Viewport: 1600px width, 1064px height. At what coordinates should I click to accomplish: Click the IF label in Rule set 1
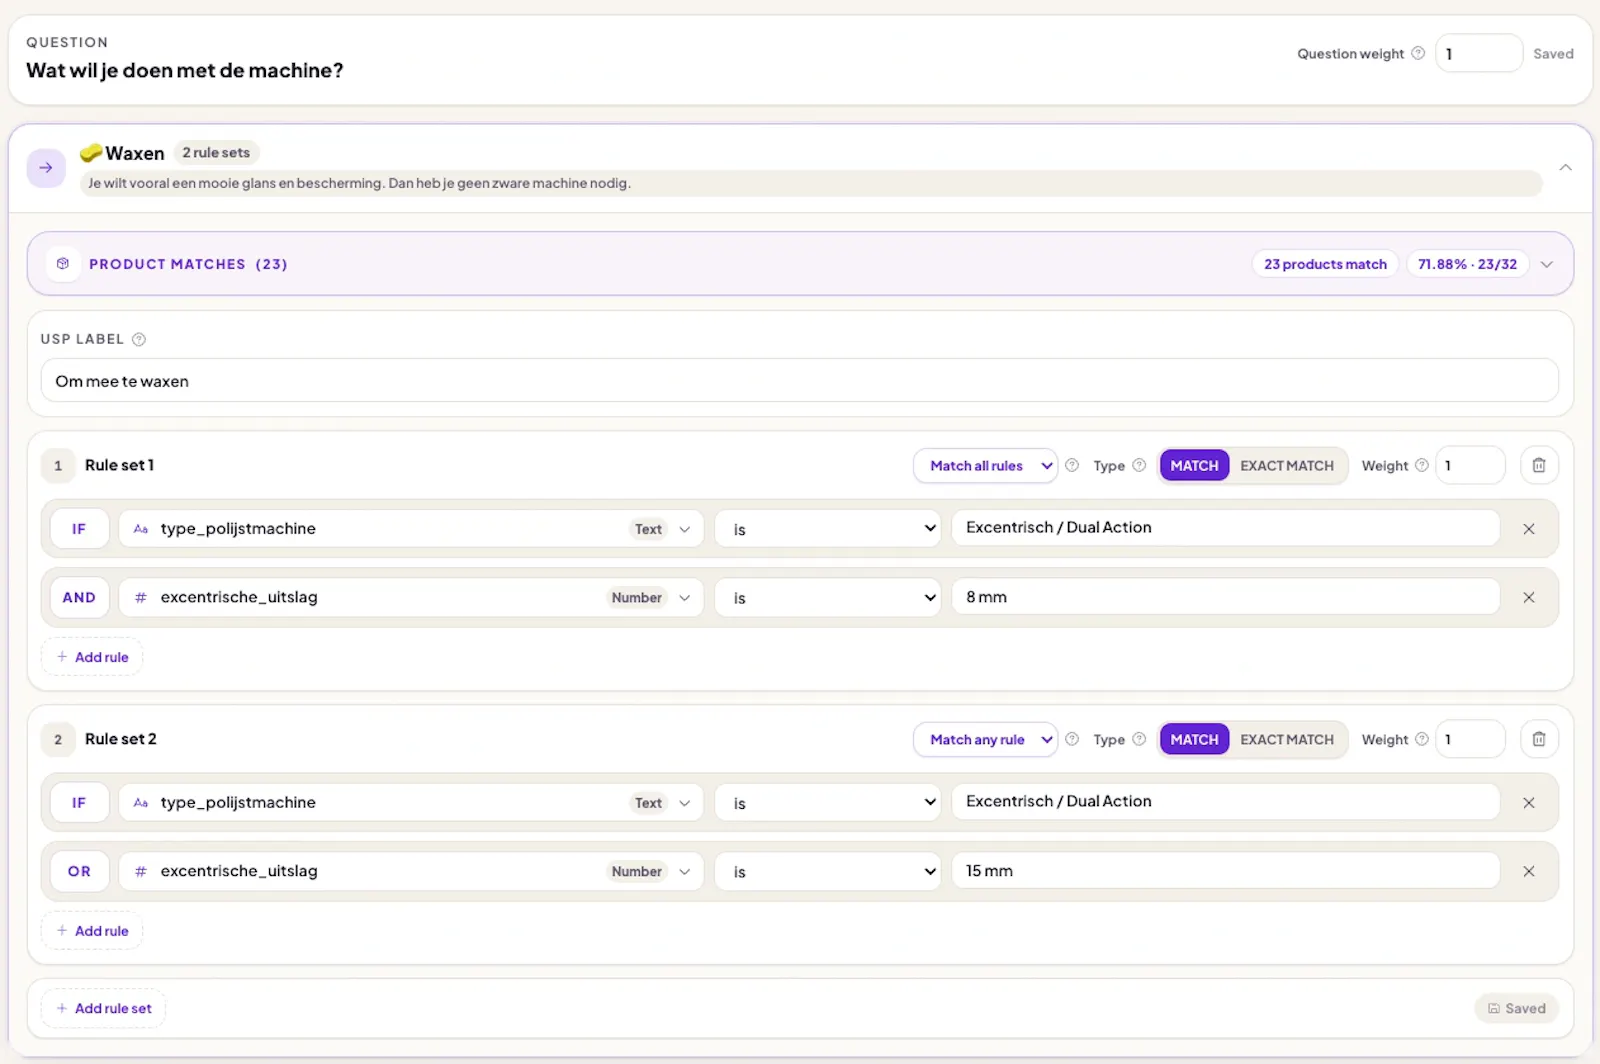click(79, 529)
